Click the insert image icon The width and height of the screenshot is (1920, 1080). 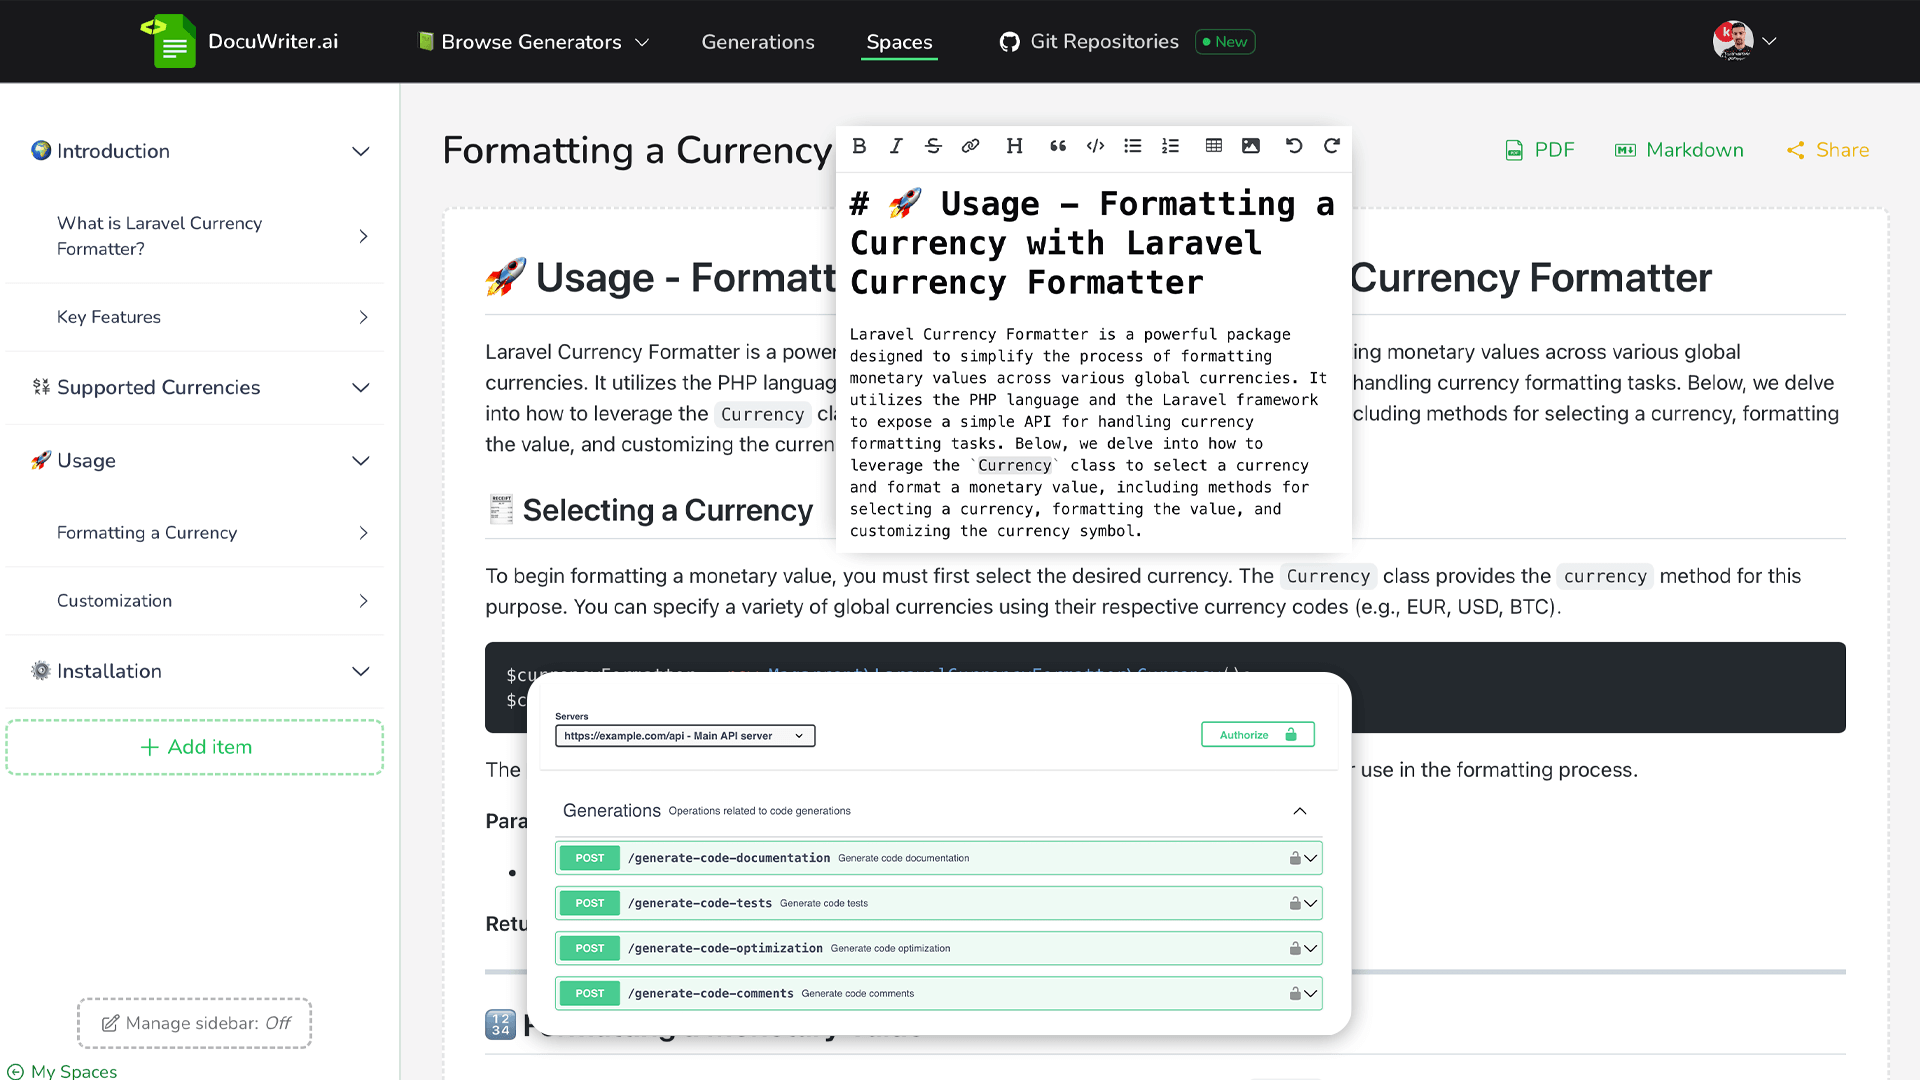pyautogui.click(x=1250, y=146)
